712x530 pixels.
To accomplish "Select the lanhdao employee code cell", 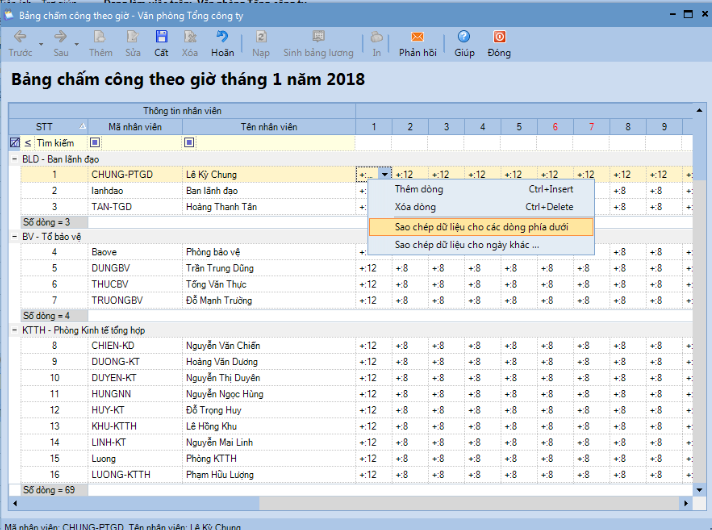I will coord(135,191).
